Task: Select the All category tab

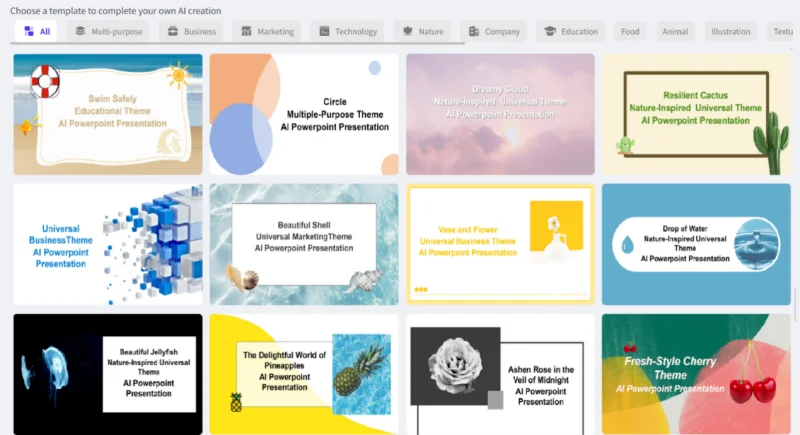Action: pos(36,31)
